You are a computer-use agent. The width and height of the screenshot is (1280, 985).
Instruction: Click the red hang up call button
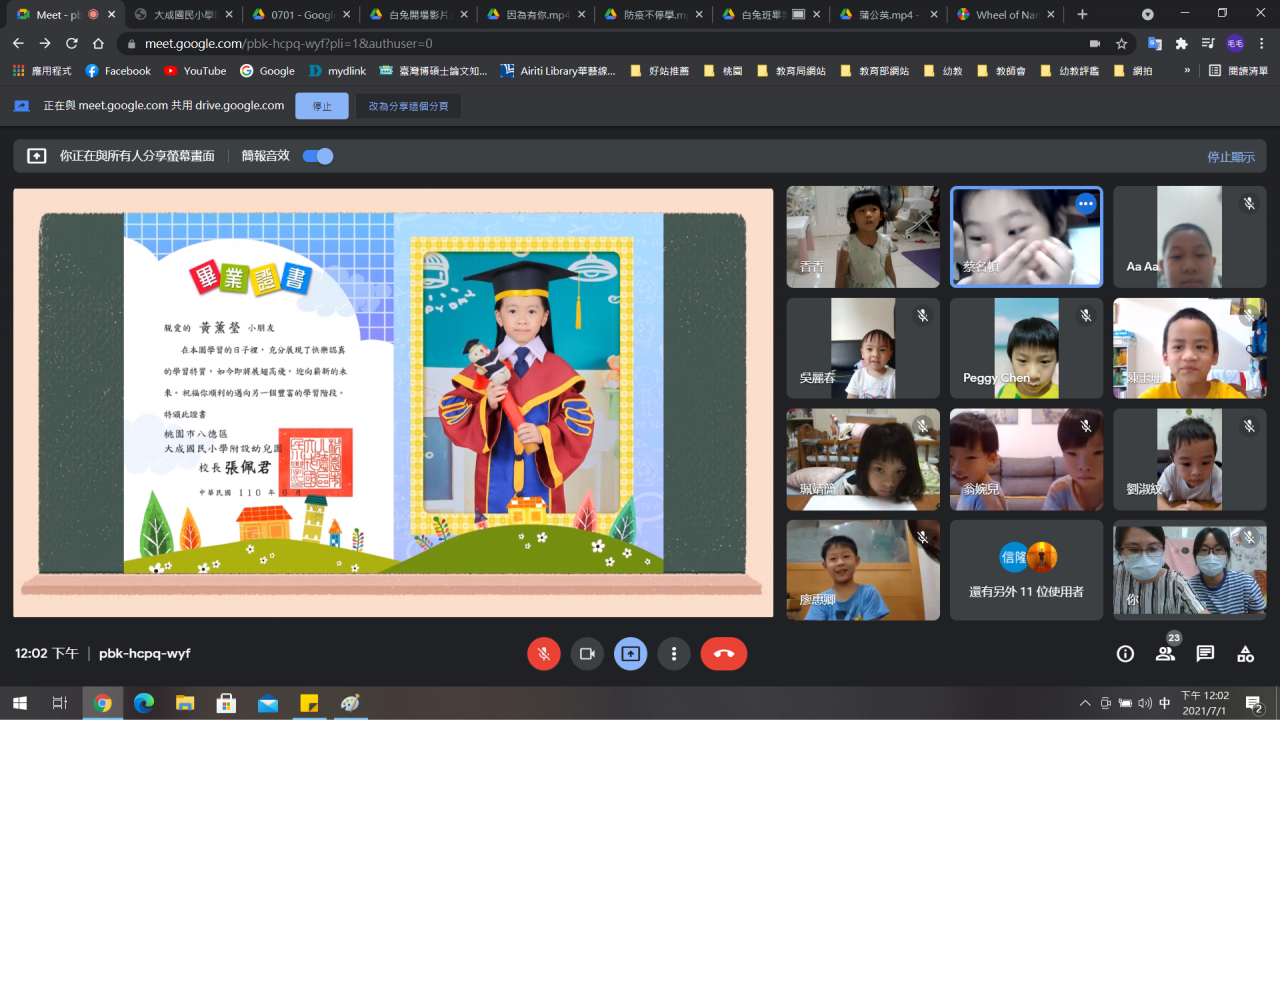723,654
